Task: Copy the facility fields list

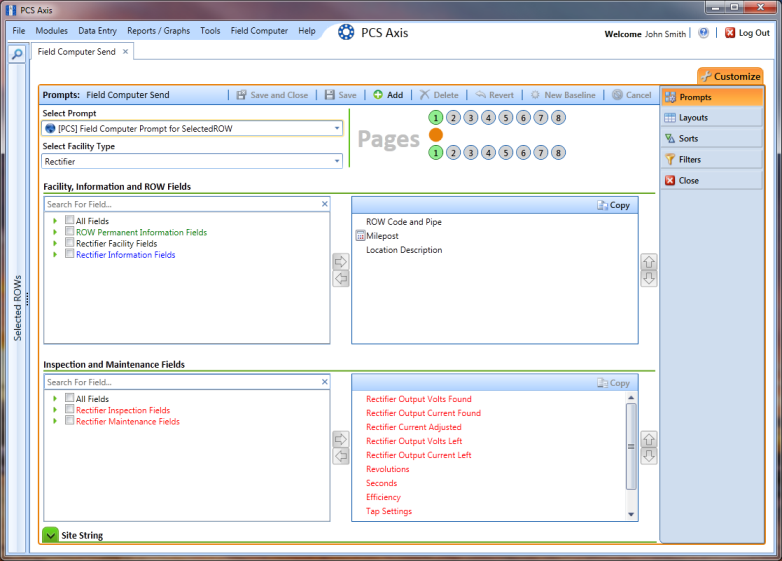Action: pyautogui.click(x=613, y=205)
